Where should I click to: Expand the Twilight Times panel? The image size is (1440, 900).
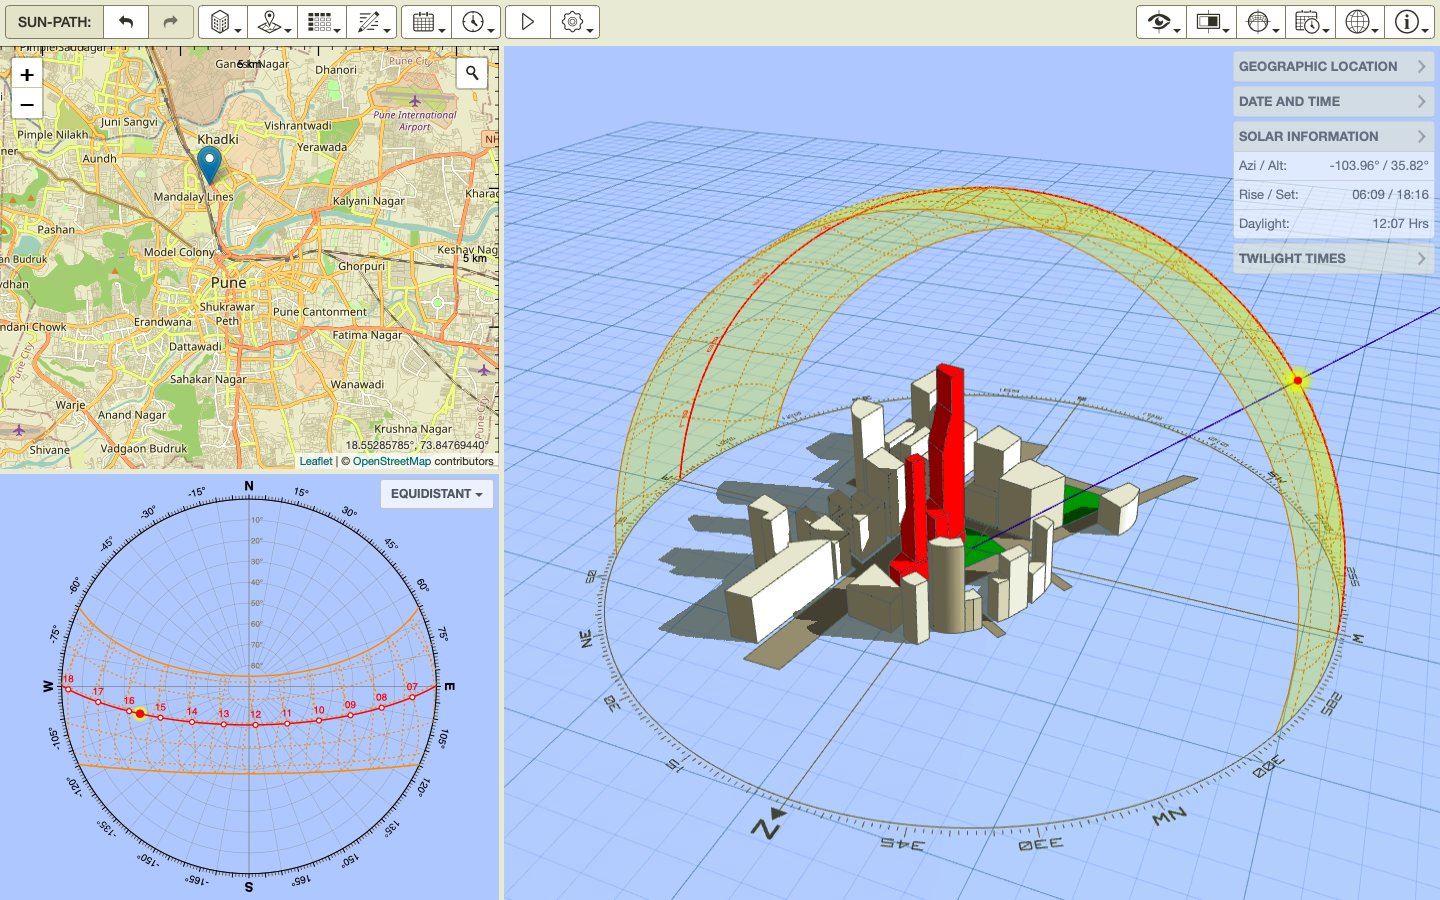1333,258
